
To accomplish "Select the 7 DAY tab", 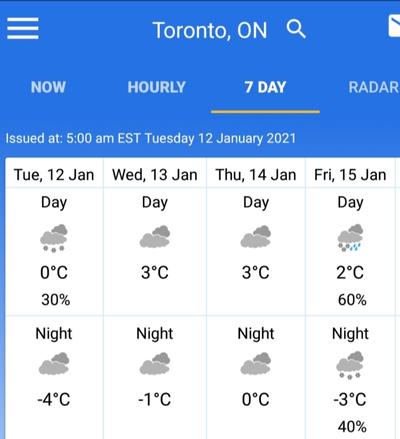I will 265,87.
